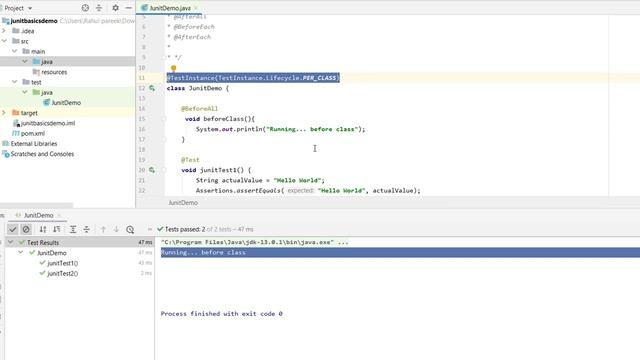This screenshot has height=360, width=640.
Task: Click the 'Tests passed: 2' status text
Action: coord(185,229)
